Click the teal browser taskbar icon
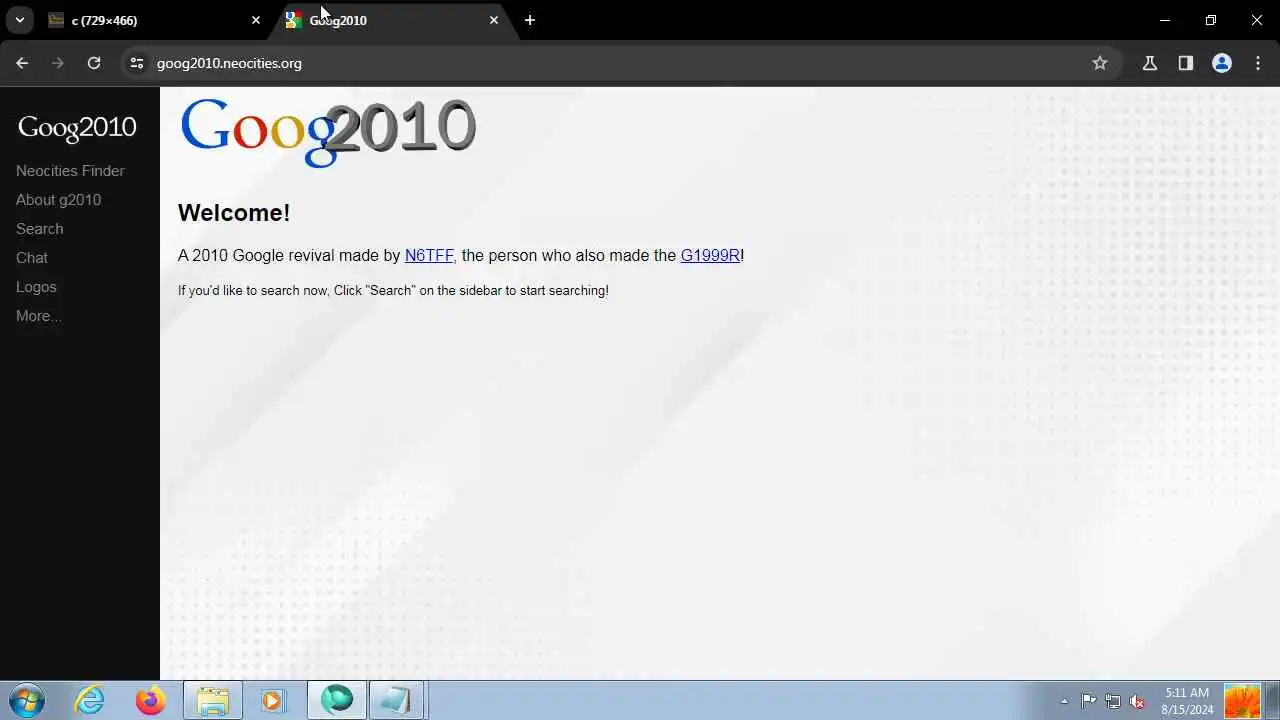 (x=337, y=700)
